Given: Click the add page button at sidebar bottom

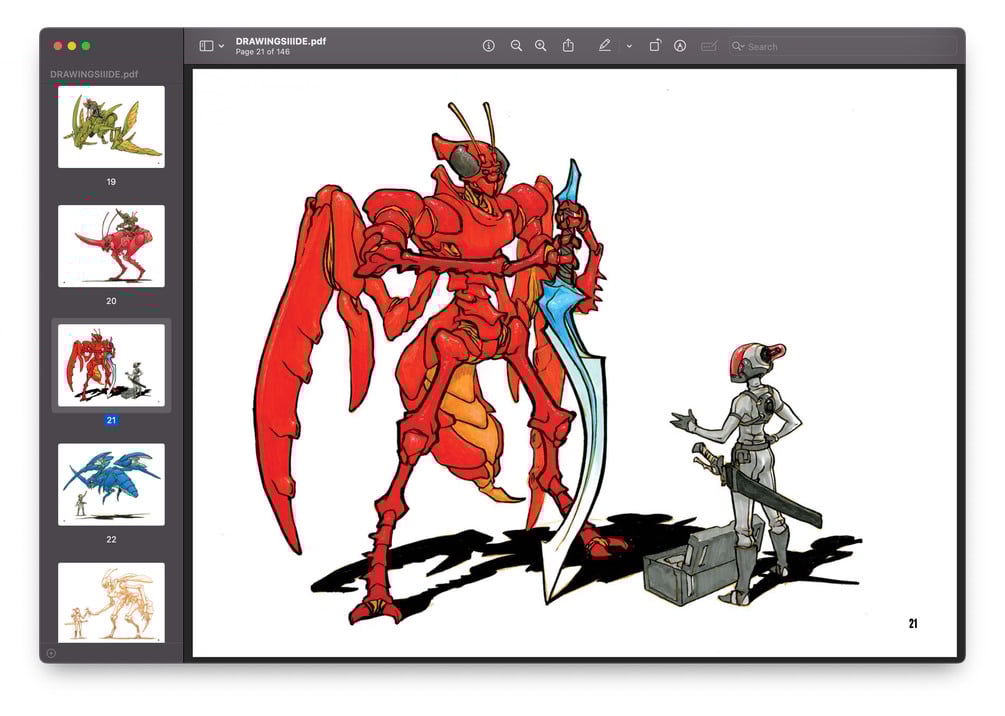Looking at the screenshot, I should click(51, 653).
